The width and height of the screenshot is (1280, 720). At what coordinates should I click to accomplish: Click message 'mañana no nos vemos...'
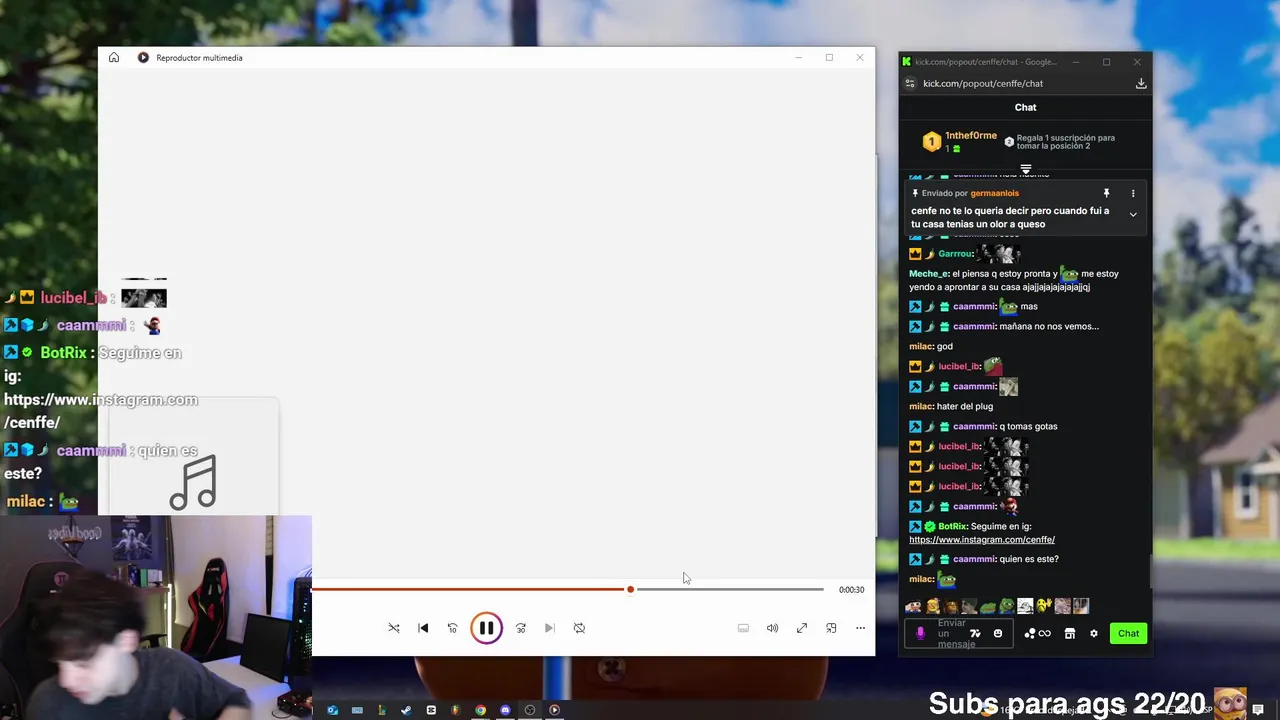coord(1048,326)
